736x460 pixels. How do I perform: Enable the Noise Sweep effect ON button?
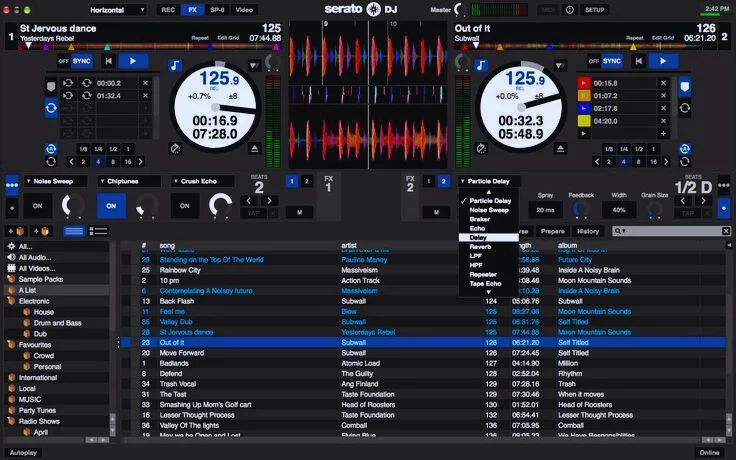(38, 206)
